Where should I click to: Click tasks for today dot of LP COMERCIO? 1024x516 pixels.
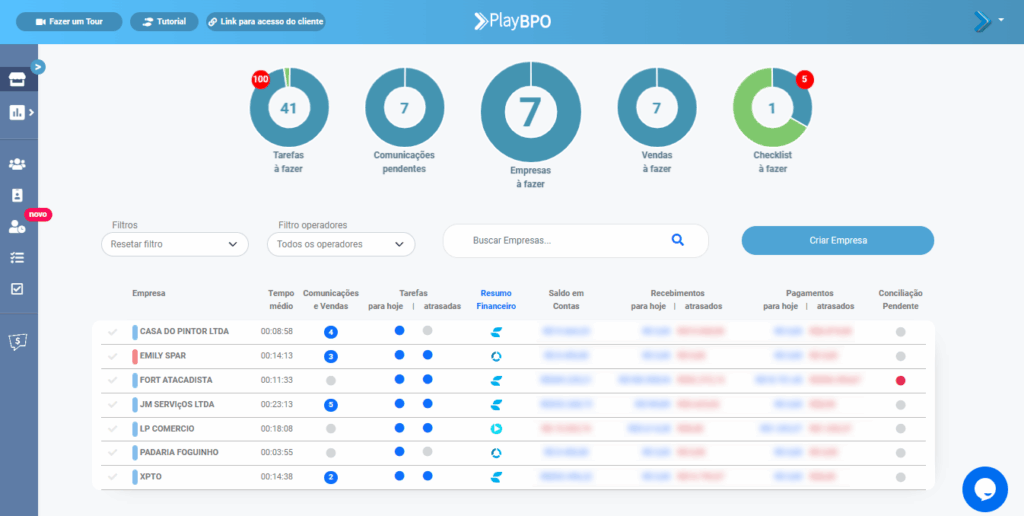pyautogui.click(x=400, y=428)
